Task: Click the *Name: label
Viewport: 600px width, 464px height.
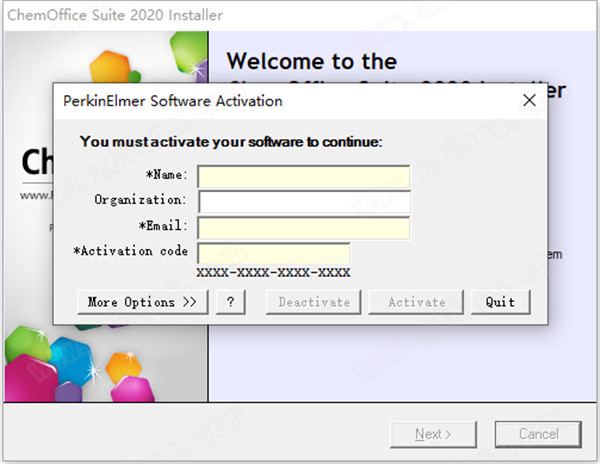Action: (167, 175)
